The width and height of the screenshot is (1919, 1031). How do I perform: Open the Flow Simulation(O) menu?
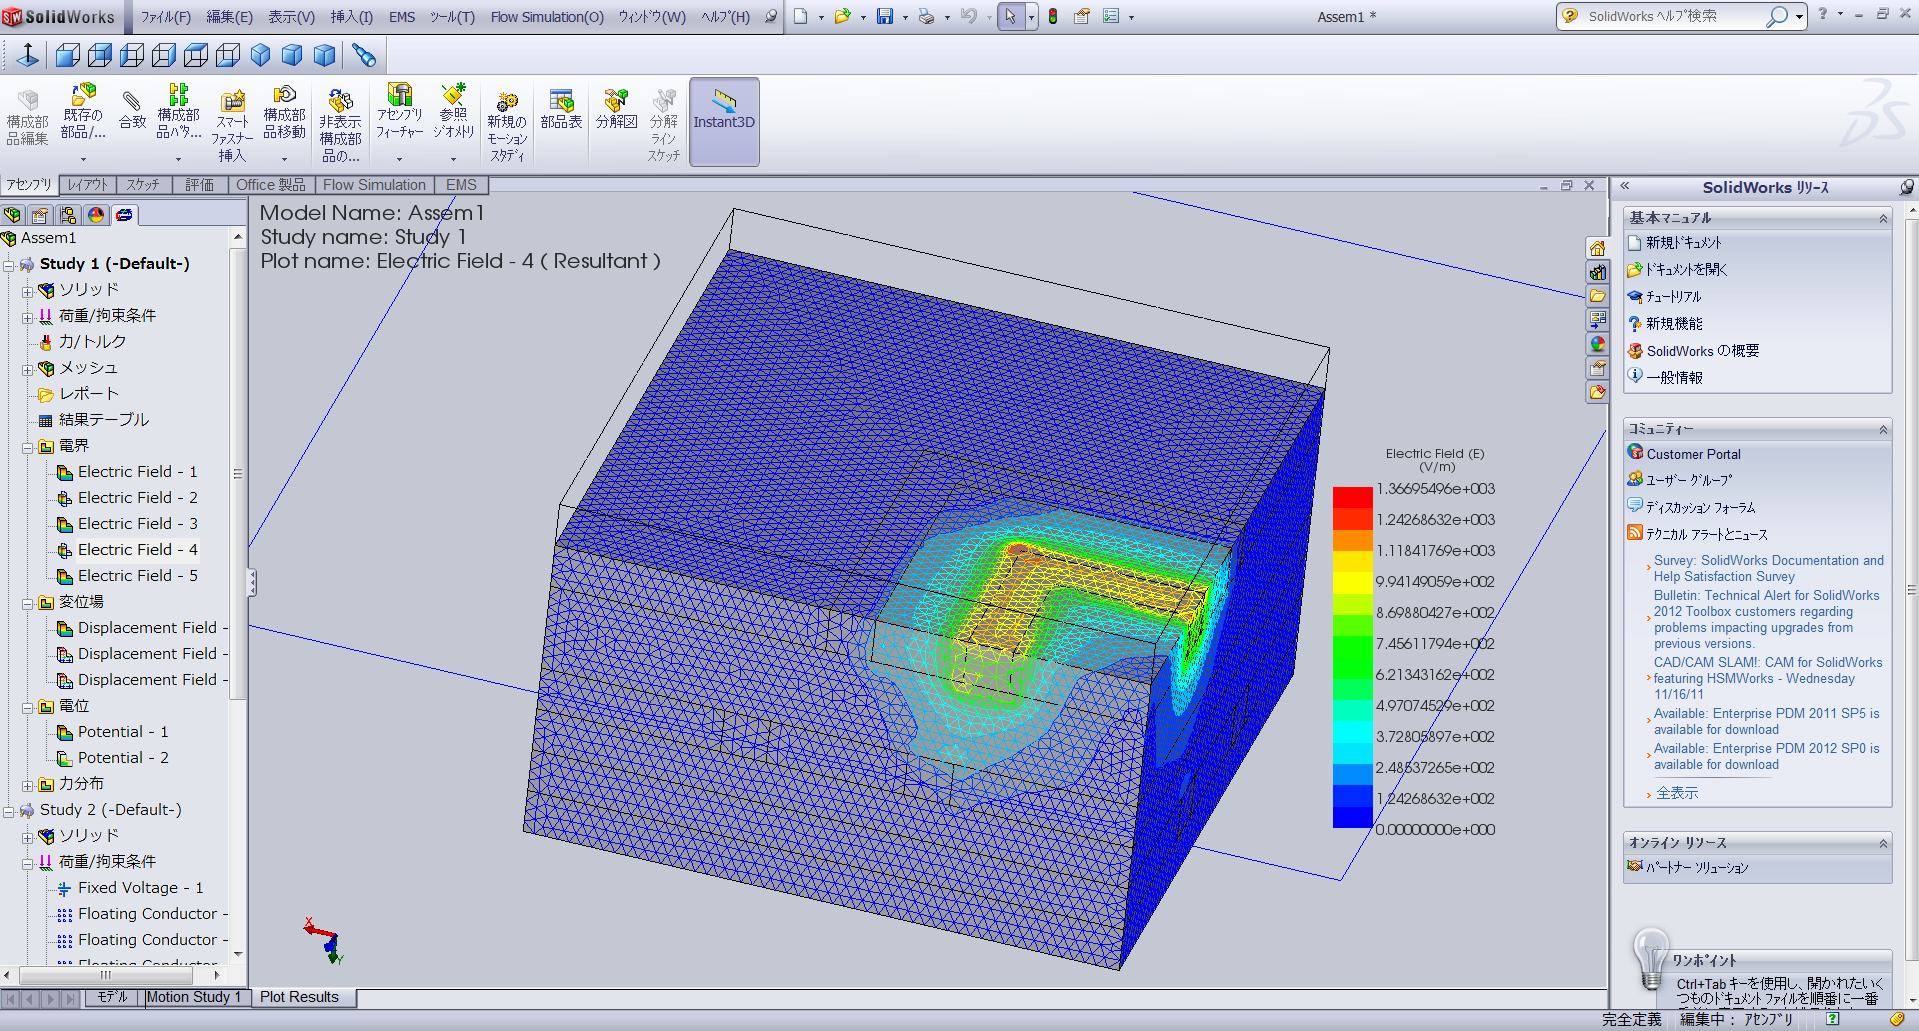pyautogui.click(x=546, y=17)
